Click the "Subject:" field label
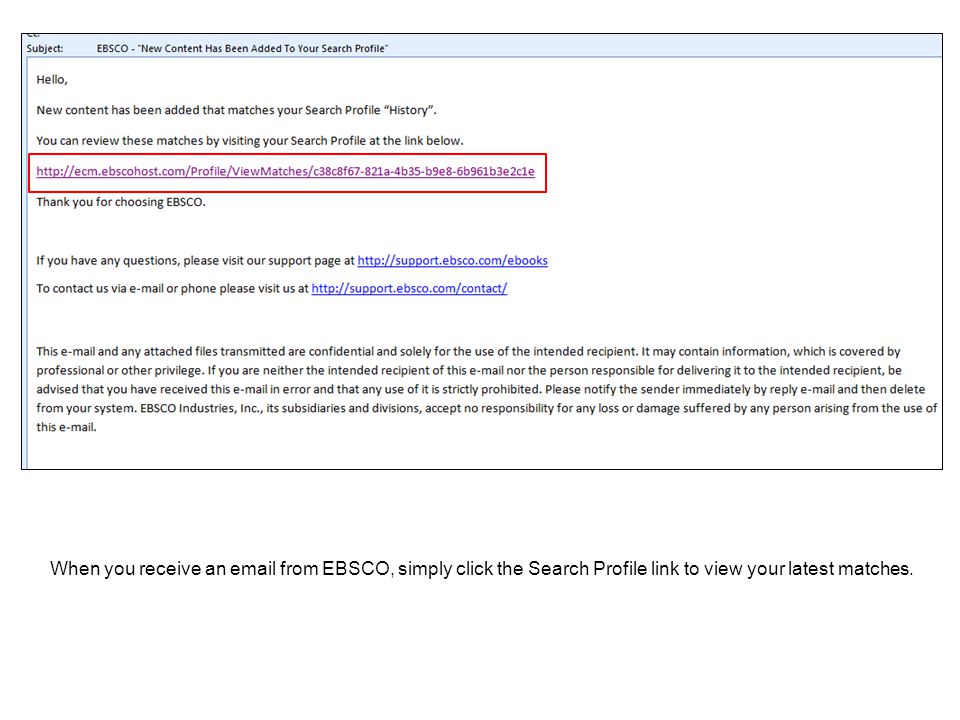 45,48
